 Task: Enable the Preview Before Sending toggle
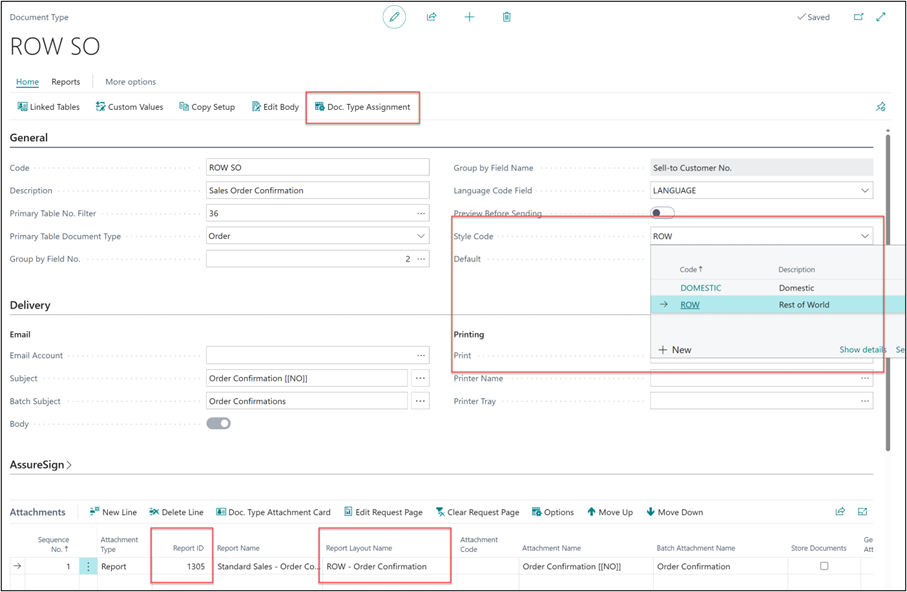662,212
